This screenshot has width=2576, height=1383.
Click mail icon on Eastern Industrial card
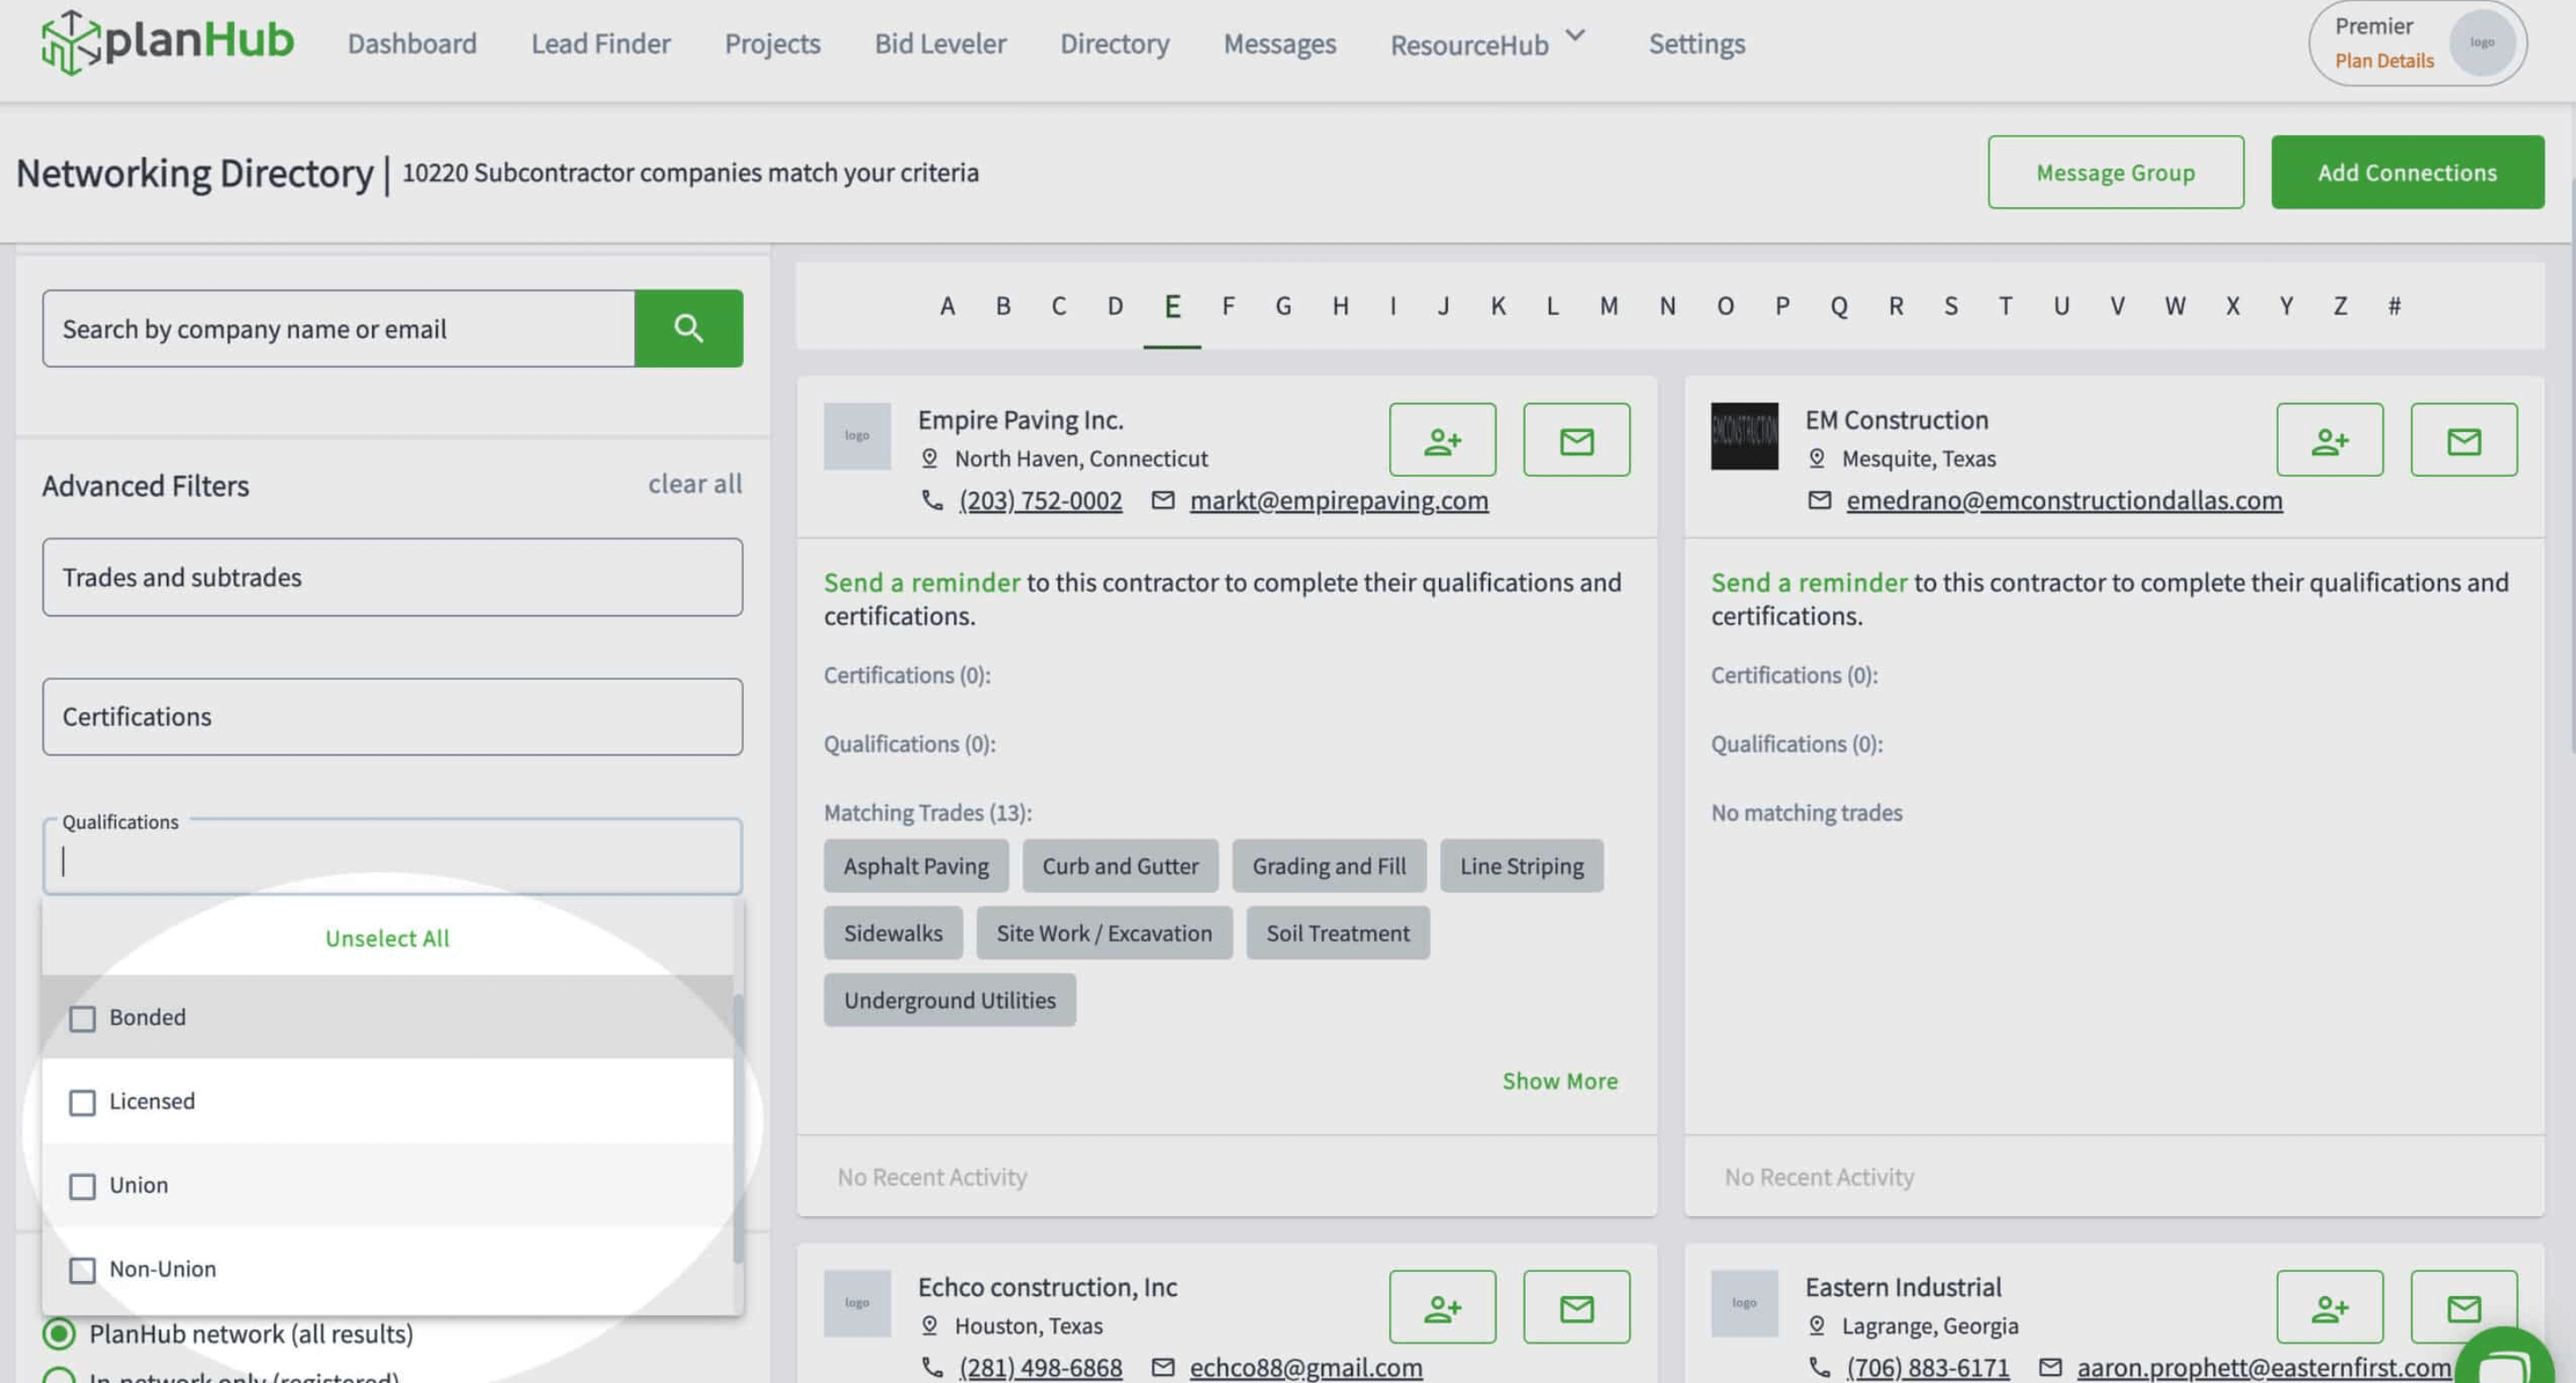[x=2463, y=1307]
